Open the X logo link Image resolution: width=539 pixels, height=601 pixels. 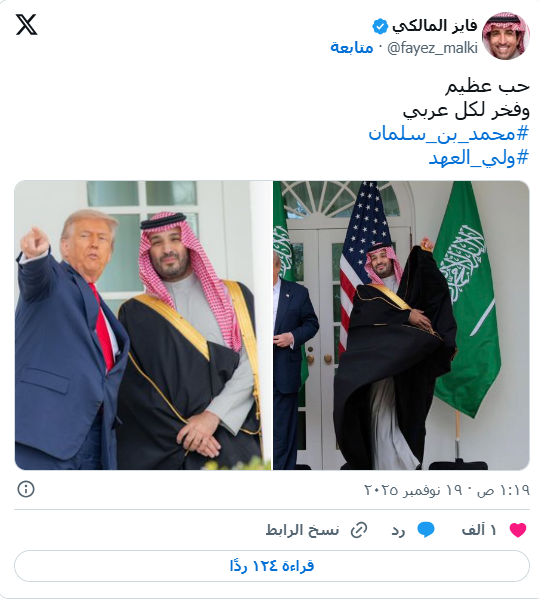(x=26, y=25)
